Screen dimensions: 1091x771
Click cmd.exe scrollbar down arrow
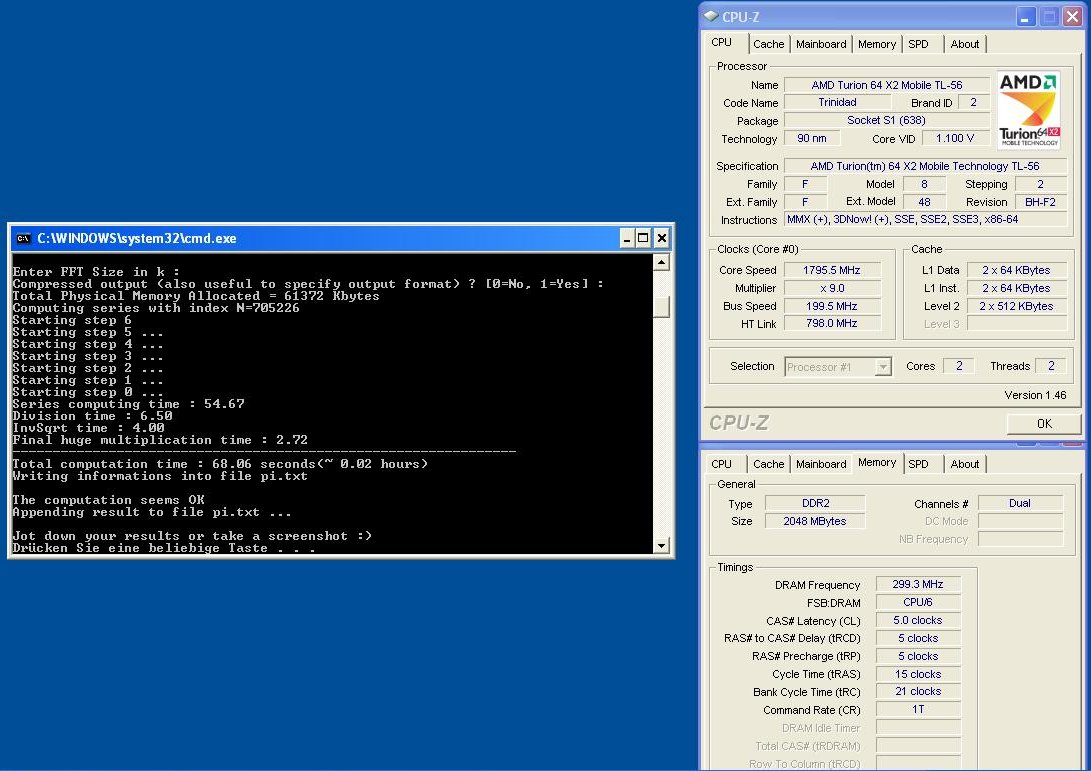point(662,546)
